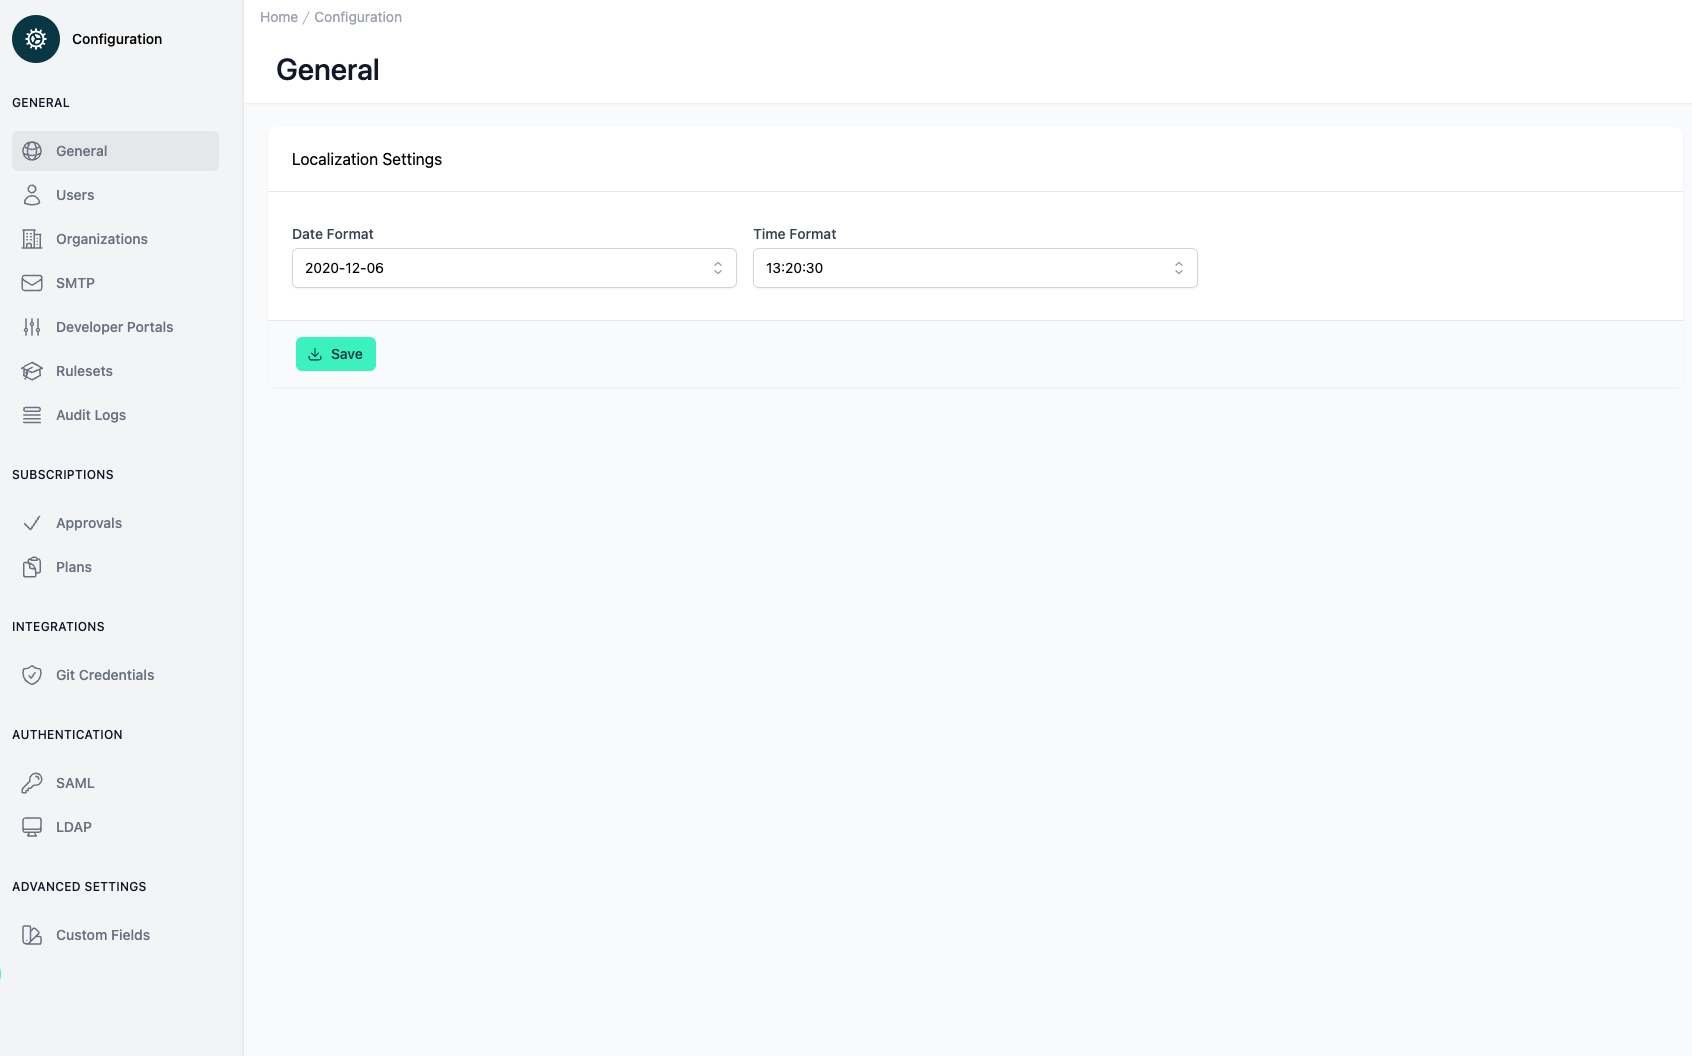
Task: Click the Save button
Action: pos(335,353)
